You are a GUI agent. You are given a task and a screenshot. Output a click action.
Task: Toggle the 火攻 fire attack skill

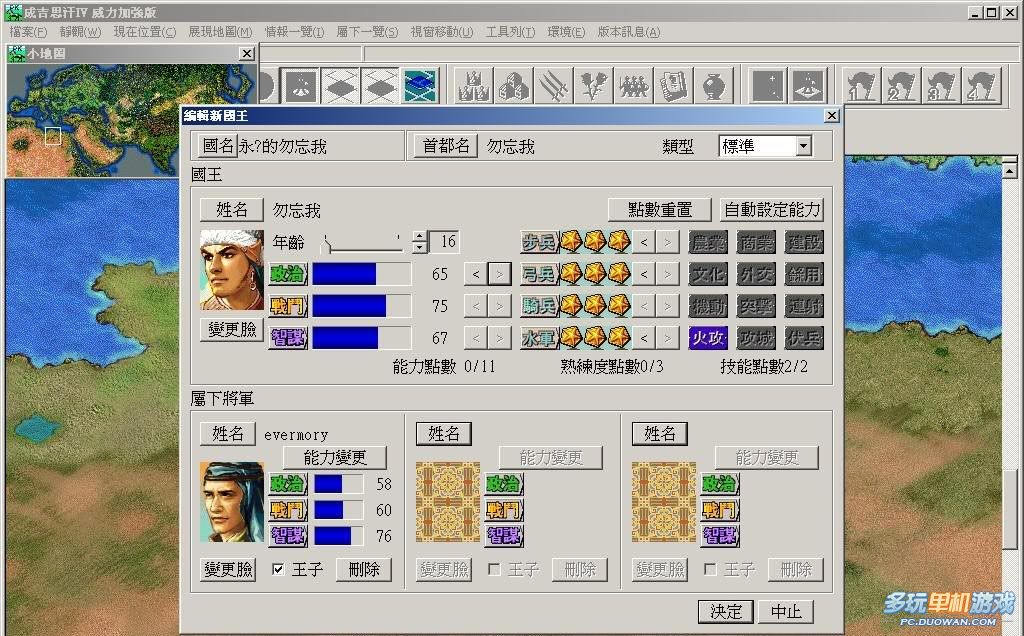pos(709,338)
